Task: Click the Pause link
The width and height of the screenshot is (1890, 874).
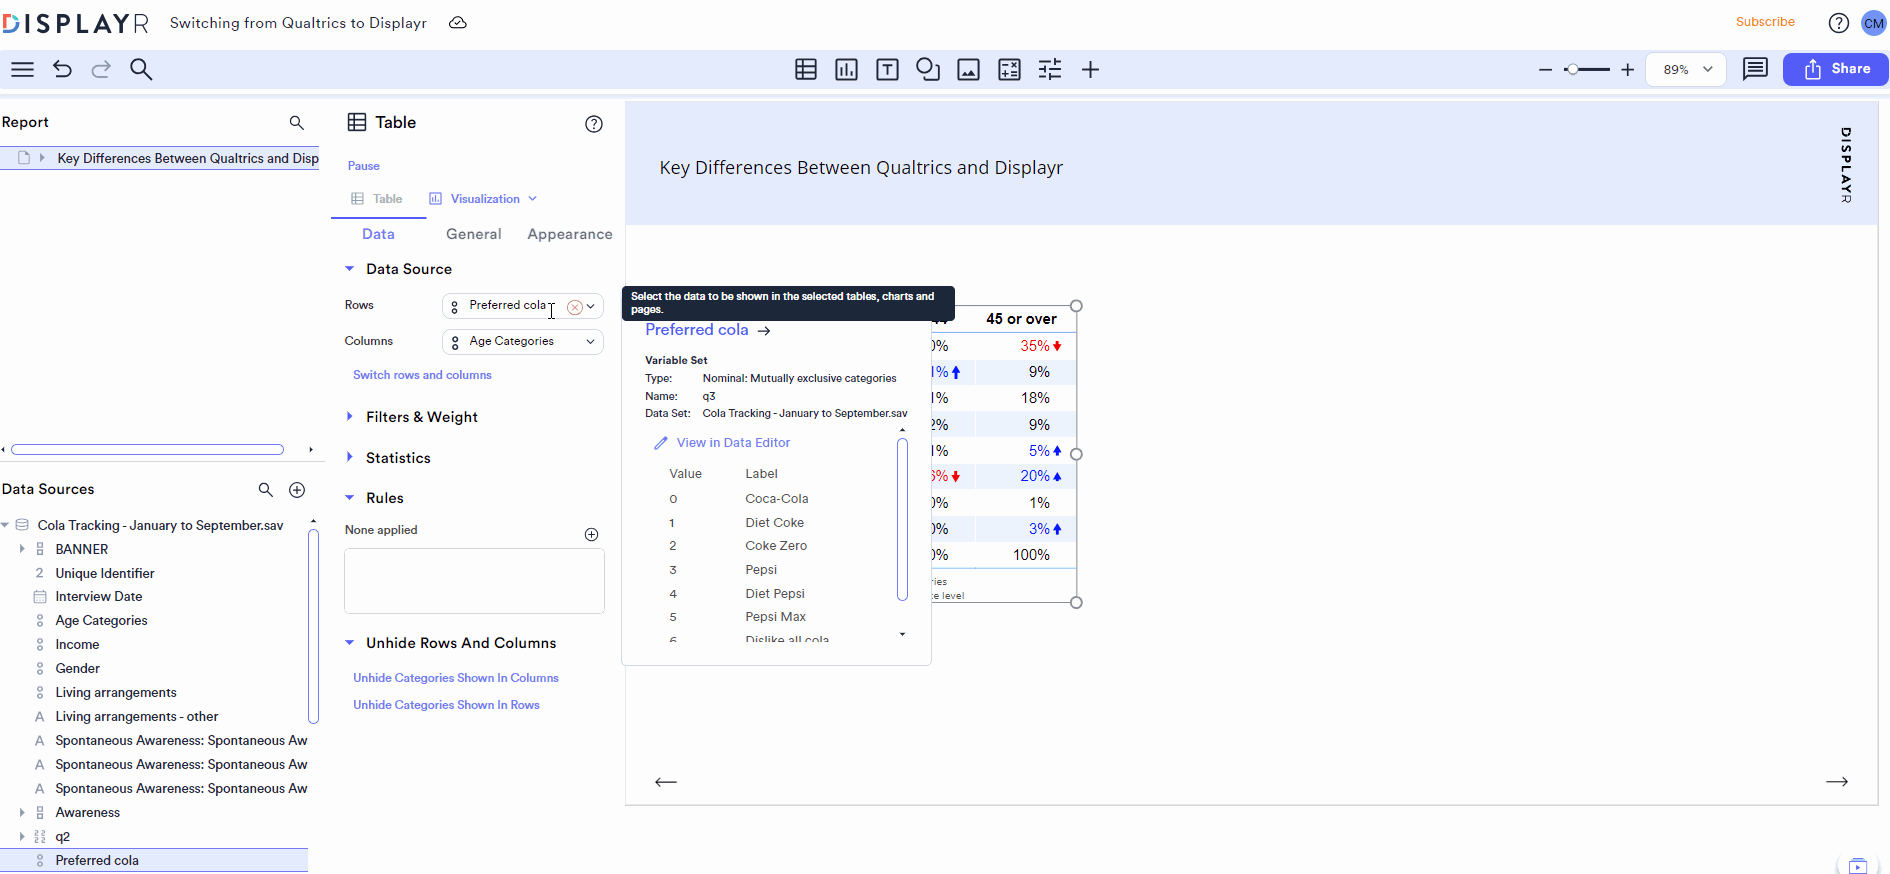Action: click(x=364, y=166)
